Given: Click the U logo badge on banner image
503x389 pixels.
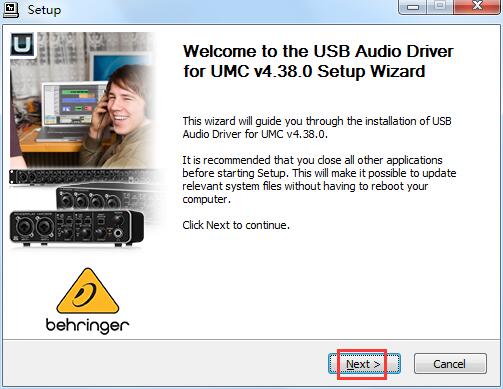Looking at the screenshot, I should (22, 45).
